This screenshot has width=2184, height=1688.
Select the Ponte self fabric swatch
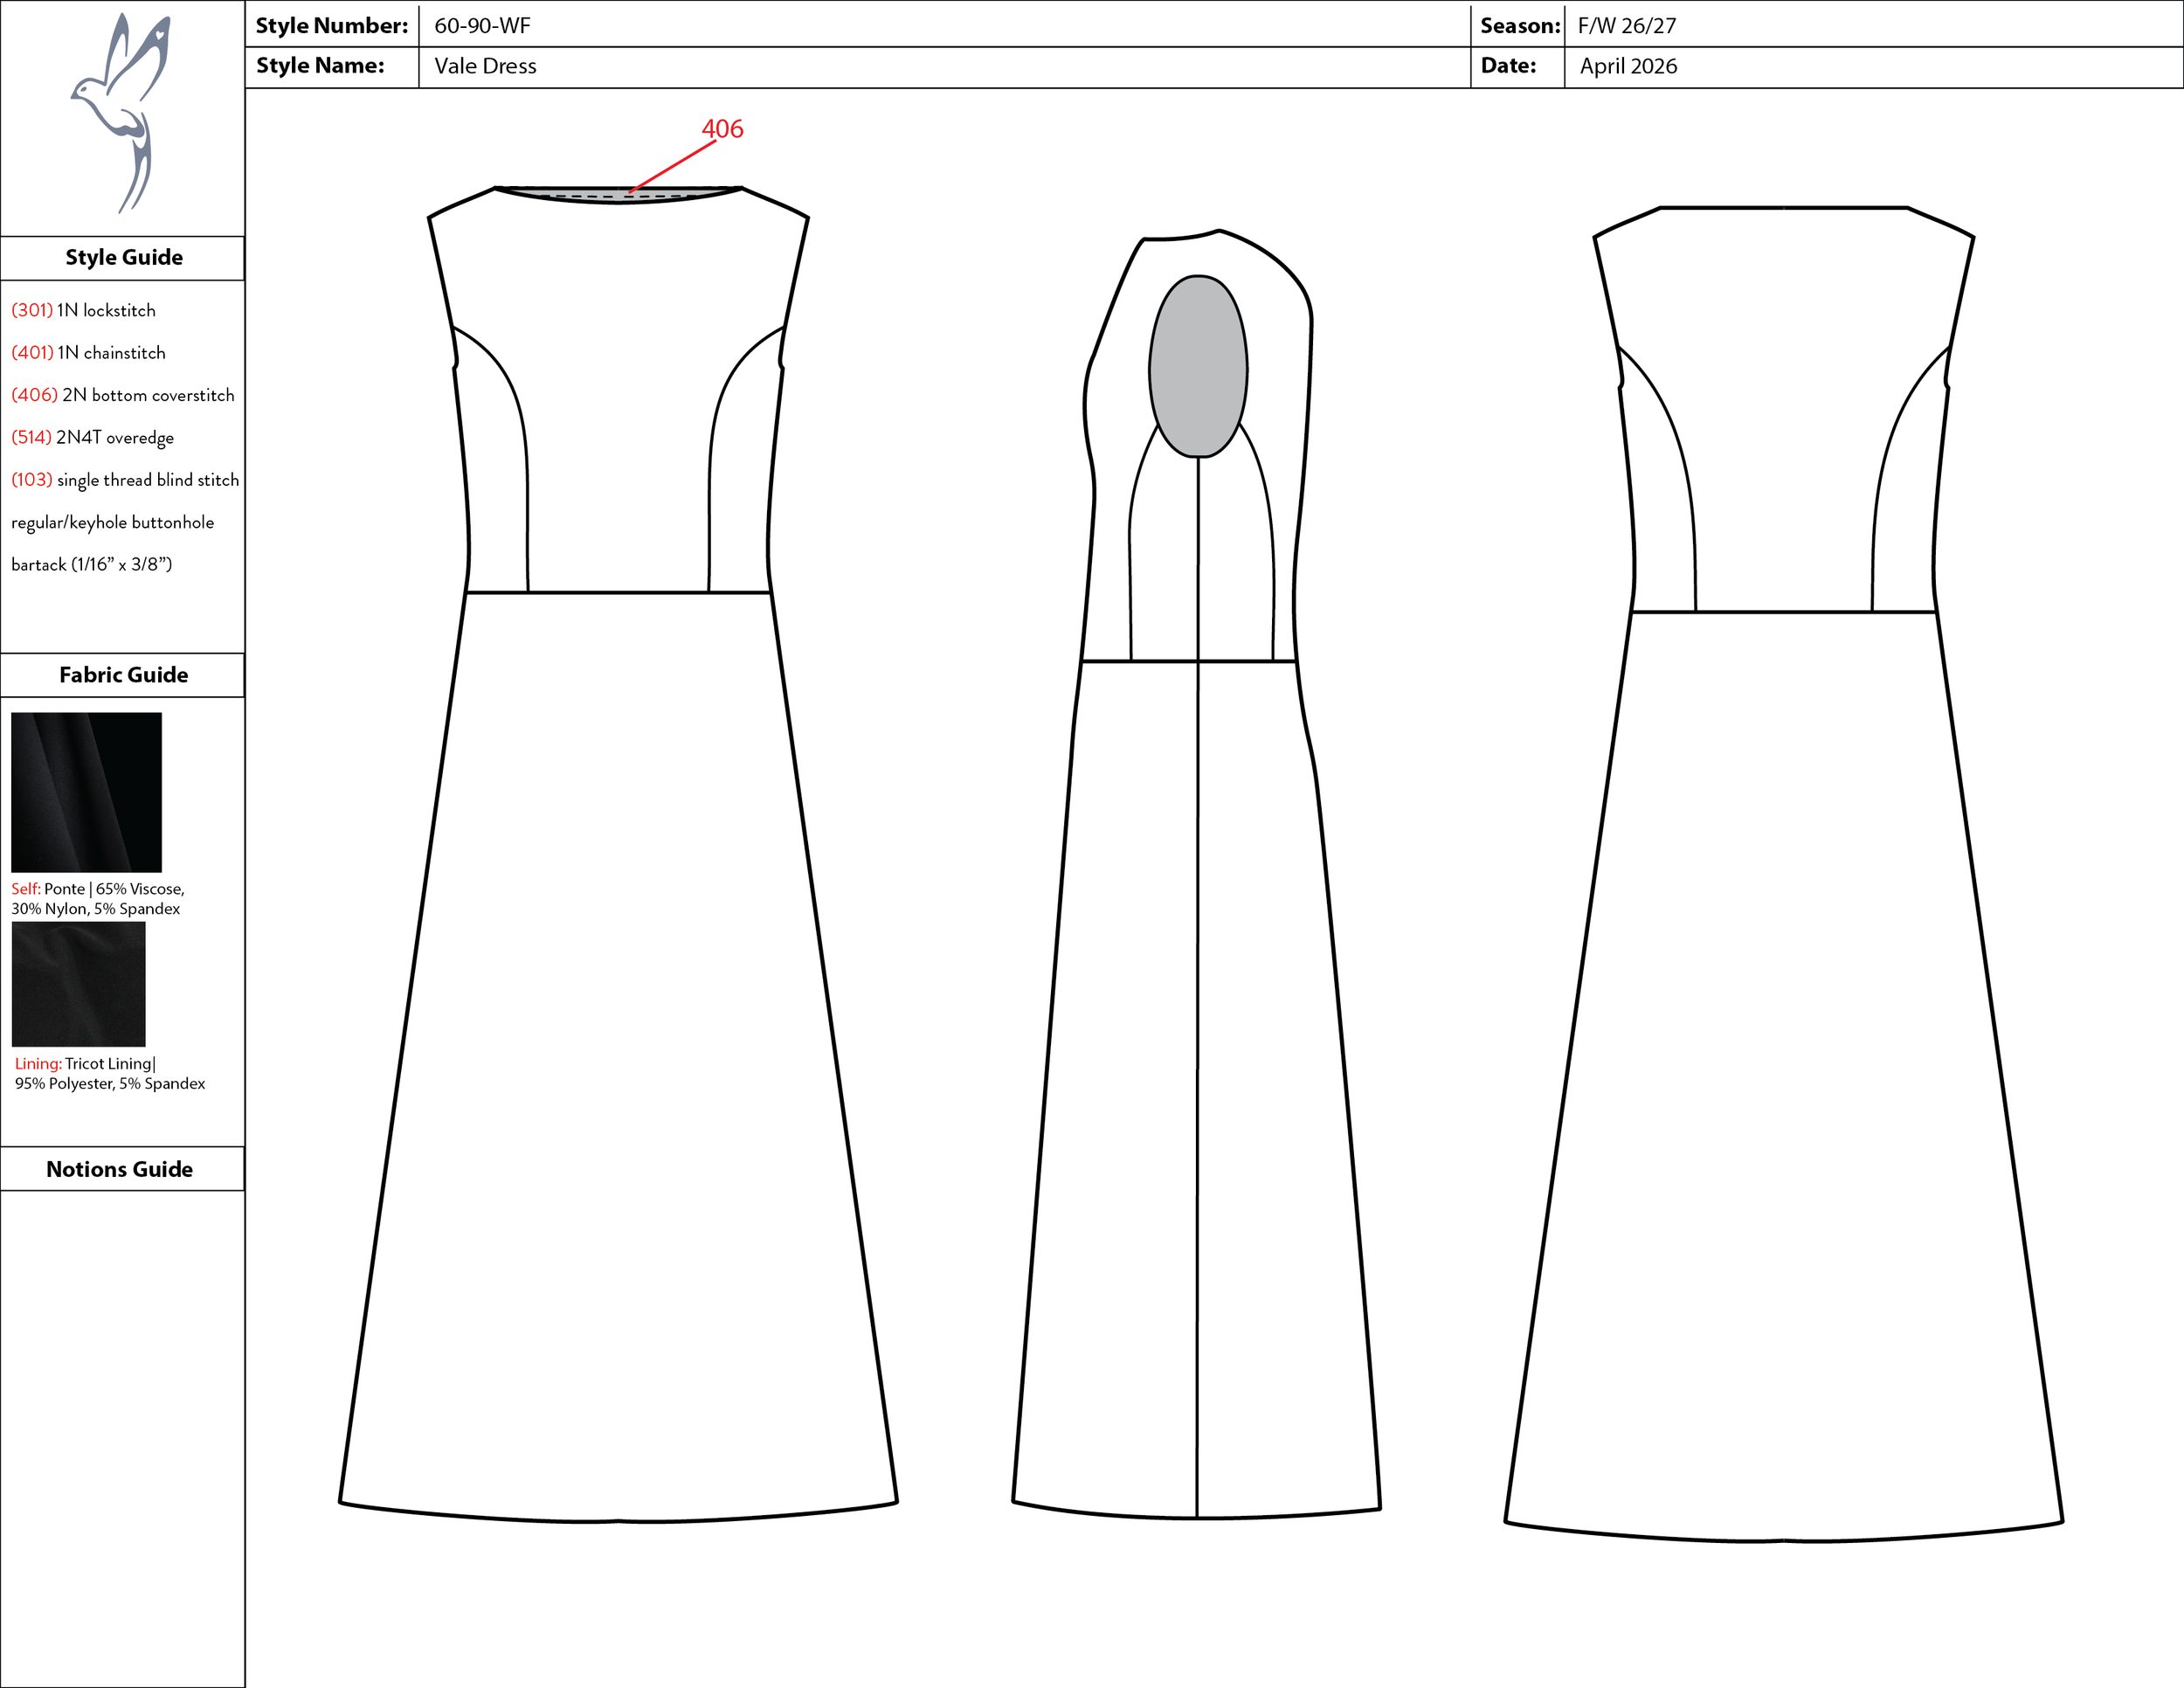86,792
